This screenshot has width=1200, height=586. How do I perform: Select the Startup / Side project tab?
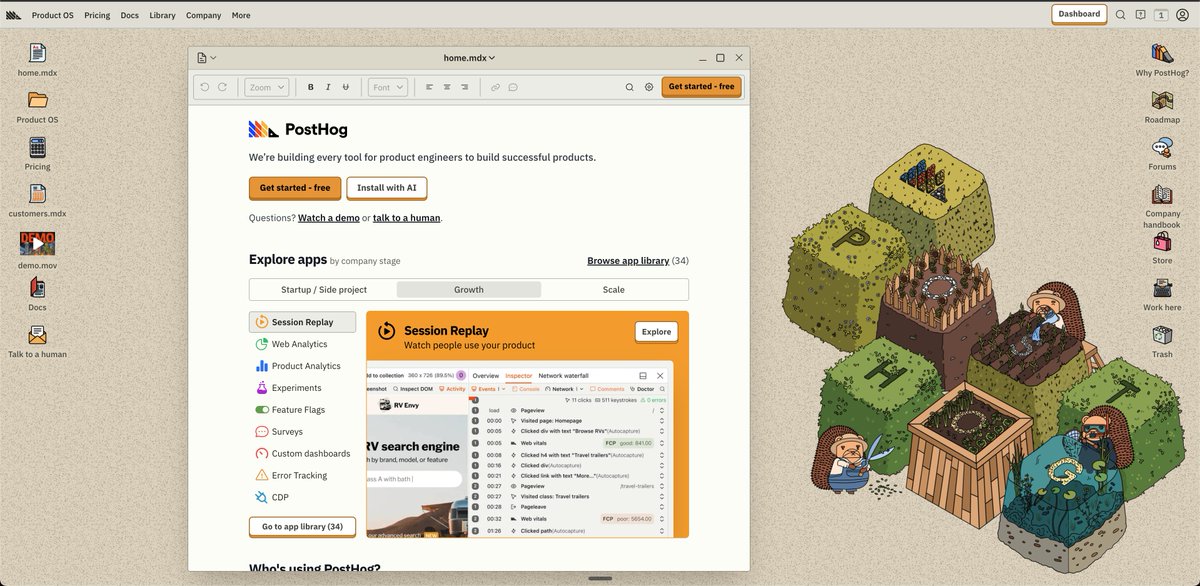324,289
